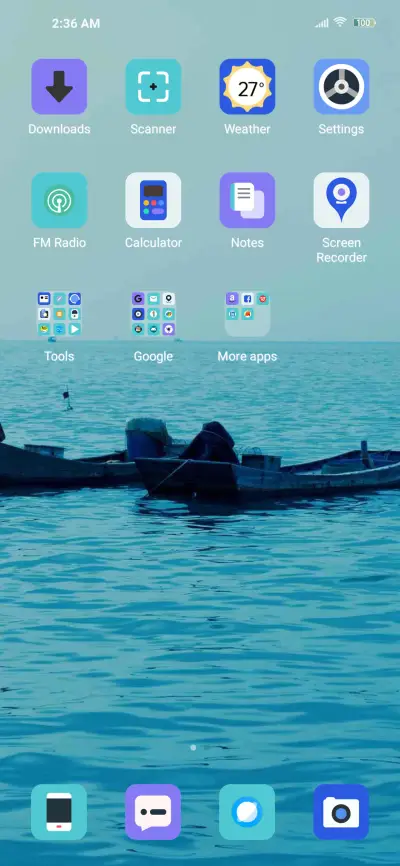Open the Notes app
The height and width of the screenshot is (866, 400).
[x=247, y=200]
